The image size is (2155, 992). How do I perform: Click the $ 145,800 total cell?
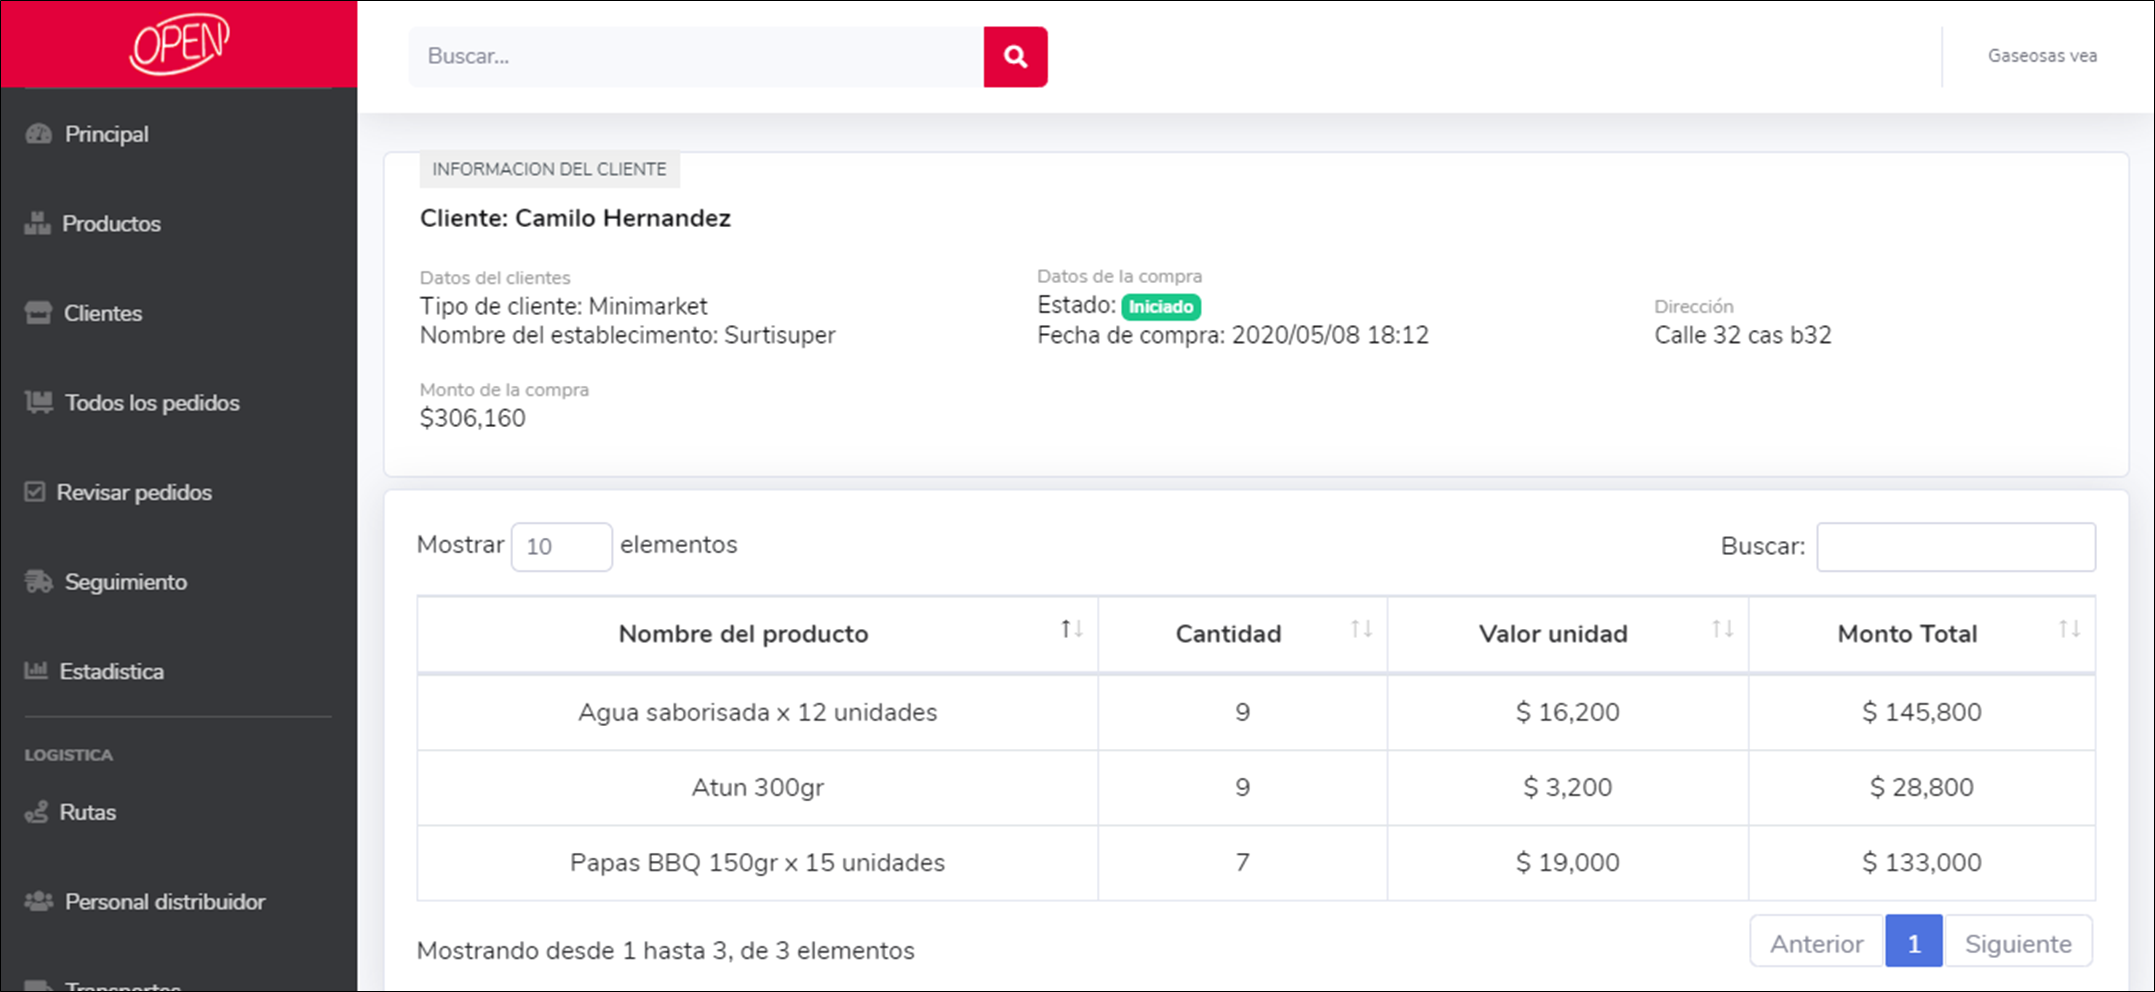pyautogui.click(x=1922, y=712)
